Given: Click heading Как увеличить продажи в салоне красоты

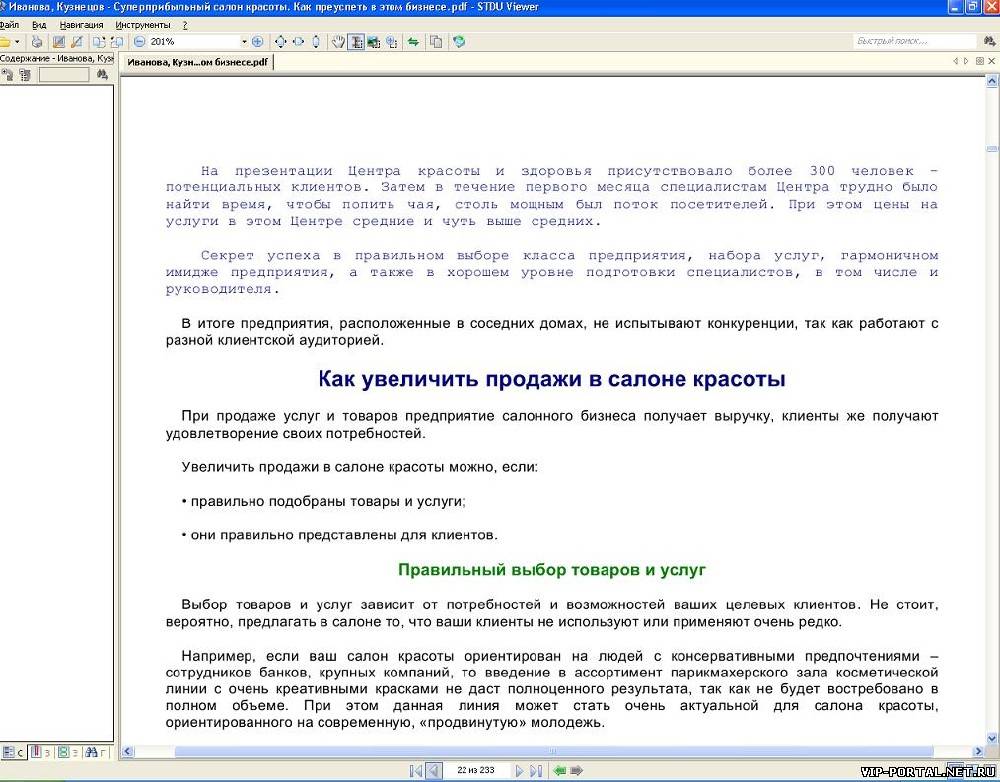Looking at the screenshot, I should click(x=552, y=379).
